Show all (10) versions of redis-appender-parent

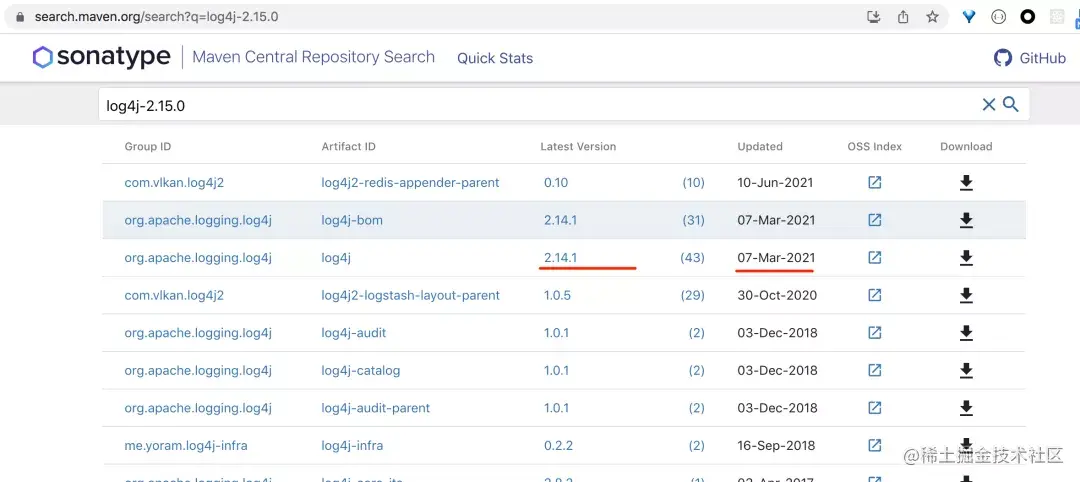[694, 182]
